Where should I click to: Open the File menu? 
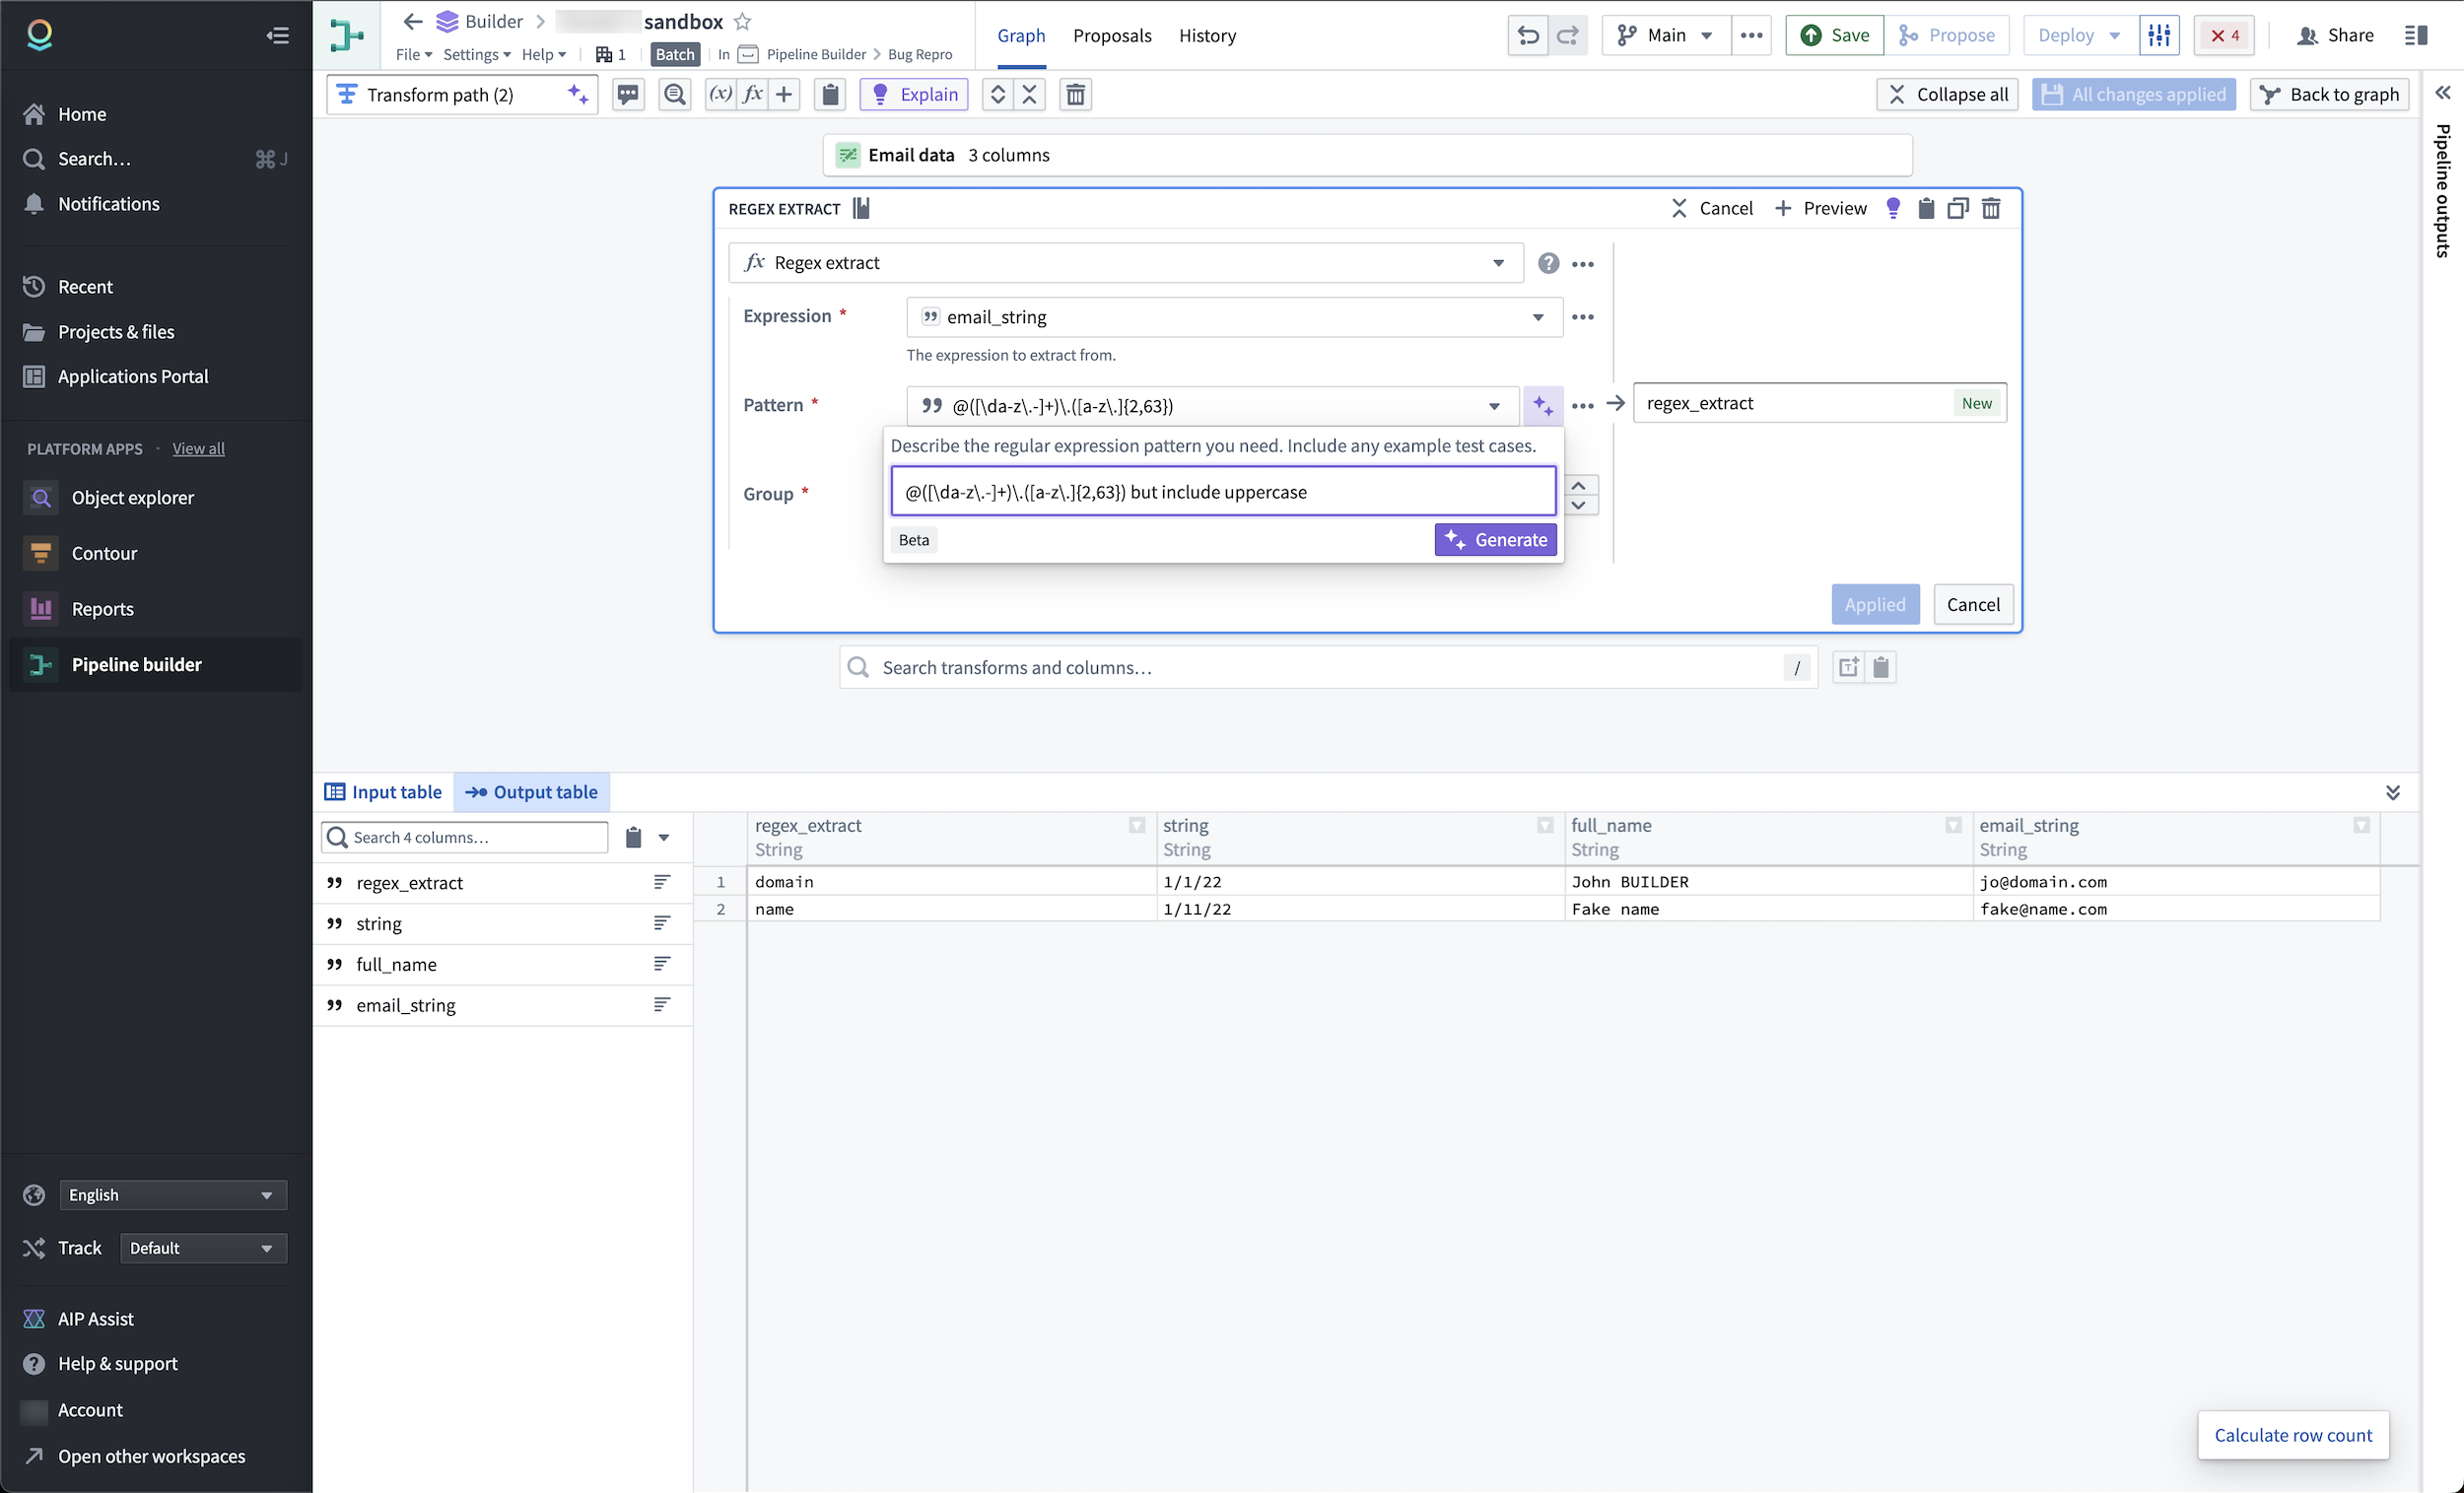click(413, 54)
